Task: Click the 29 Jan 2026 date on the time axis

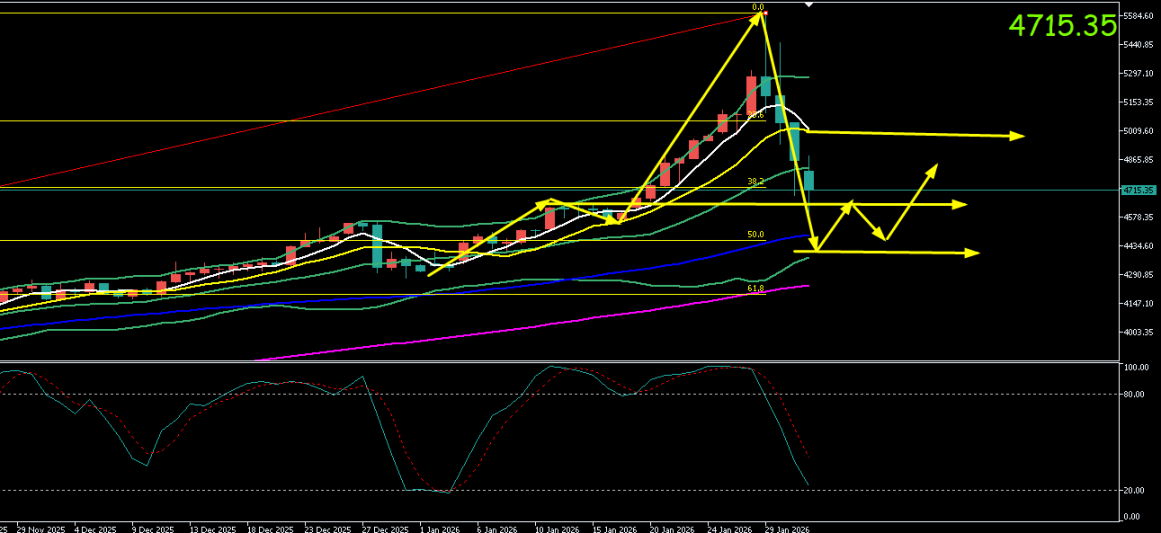Action: (x=787, y=529)
